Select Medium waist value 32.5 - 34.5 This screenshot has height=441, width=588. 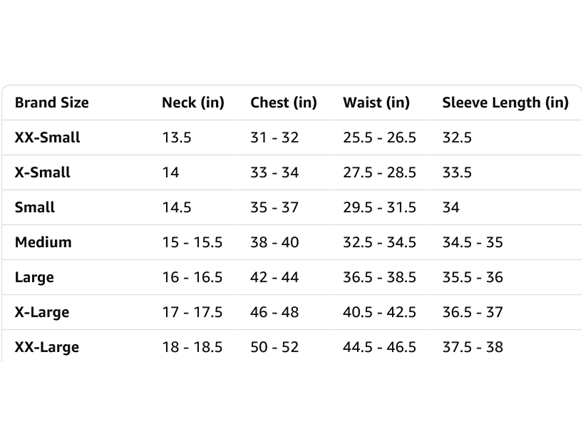click(x=380, y=242)
